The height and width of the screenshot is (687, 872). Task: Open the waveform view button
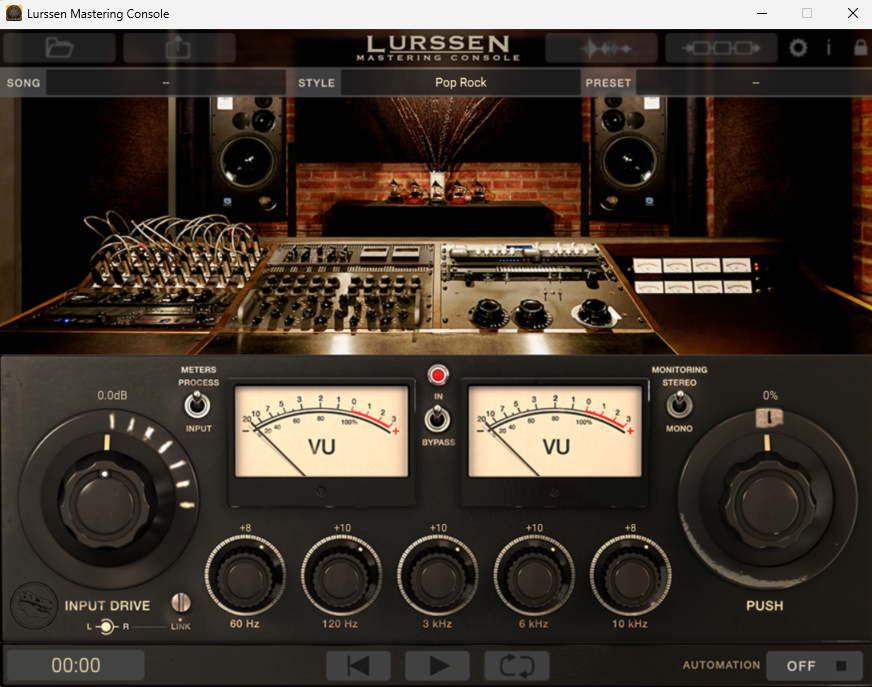pos(601,48)
